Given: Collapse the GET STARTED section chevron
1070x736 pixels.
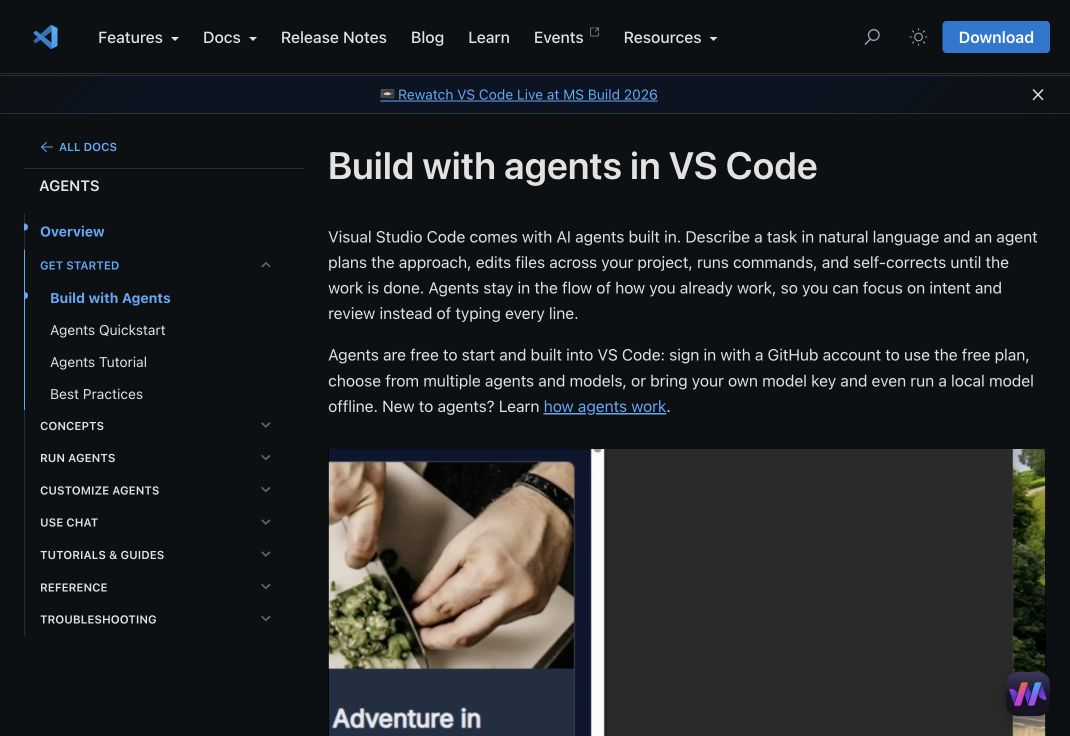Looking at the screenshot, I should click(266, 265).
